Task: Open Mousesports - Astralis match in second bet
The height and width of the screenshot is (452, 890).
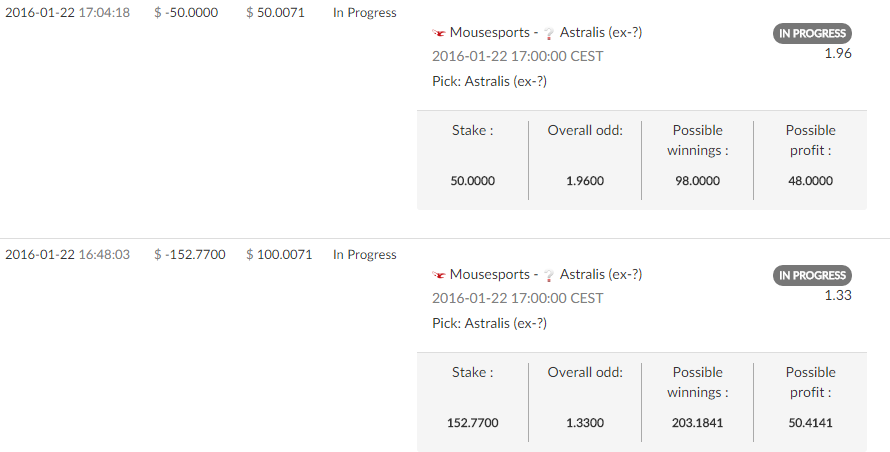Action: pyautogui.click(x=537, y=274)
